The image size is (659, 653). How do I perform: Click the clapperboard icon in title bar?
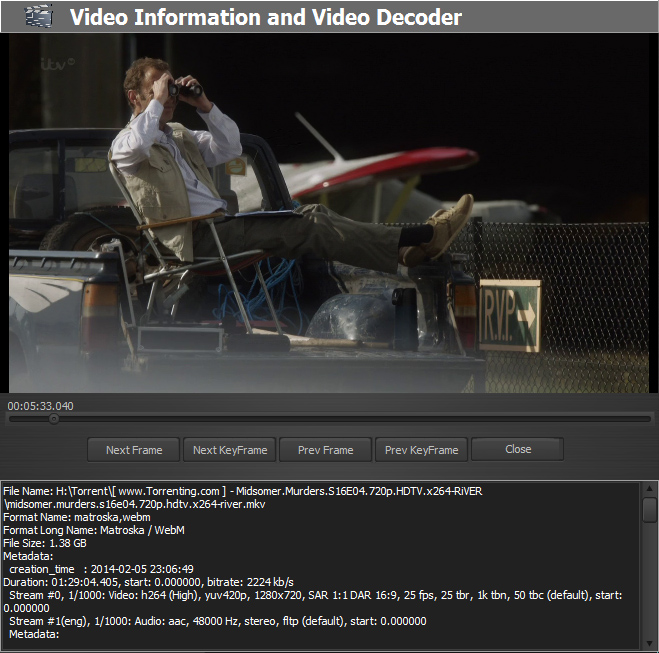pyautogui.click(x=39, y=17)
